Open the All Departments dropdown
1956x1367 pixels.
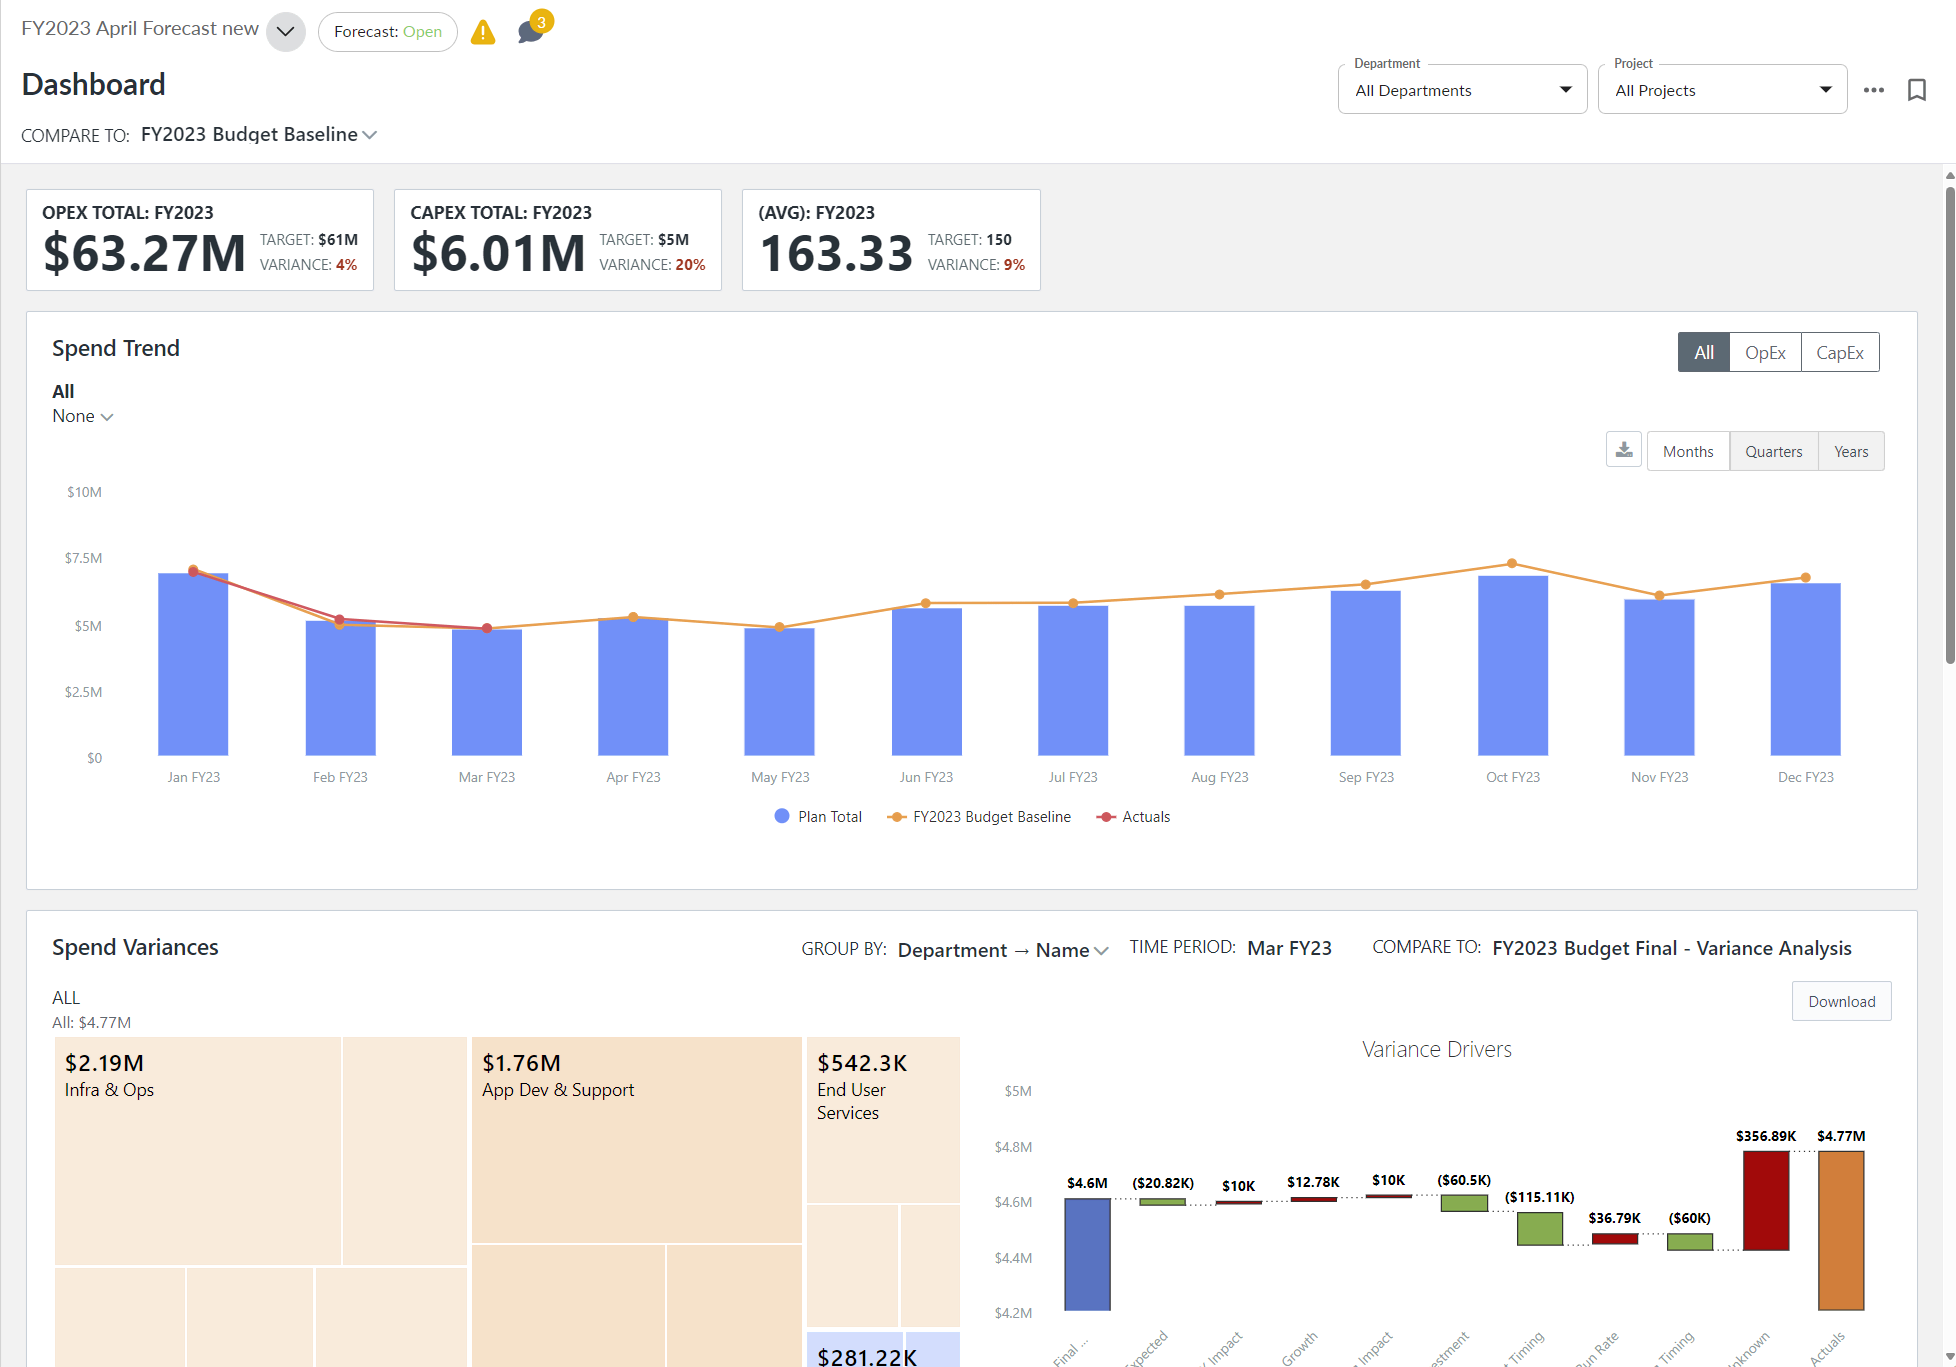coord(1462,90)
